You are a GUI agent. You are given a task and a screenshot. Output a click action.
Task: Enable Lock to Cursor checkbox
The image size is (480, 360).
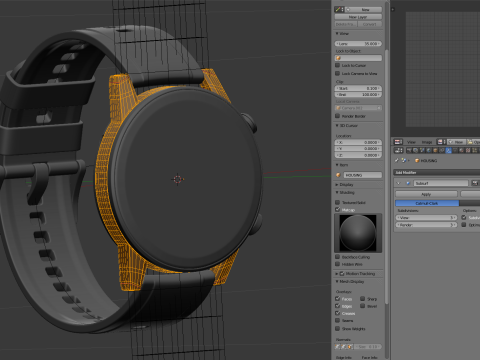pyautogui.click(x=337, y=65)
